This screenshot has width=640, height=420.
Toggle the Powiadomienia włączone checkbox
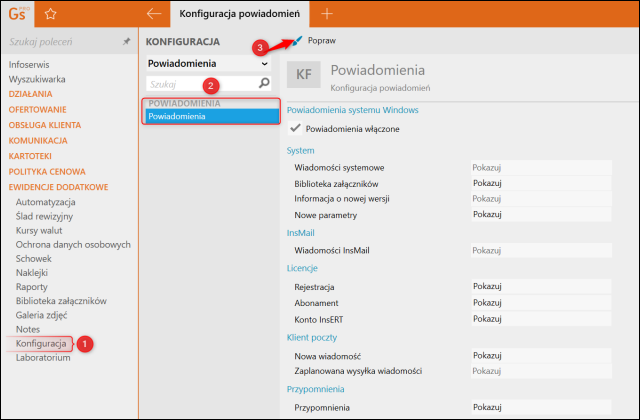pyautogui.click(x=295, y=128)
